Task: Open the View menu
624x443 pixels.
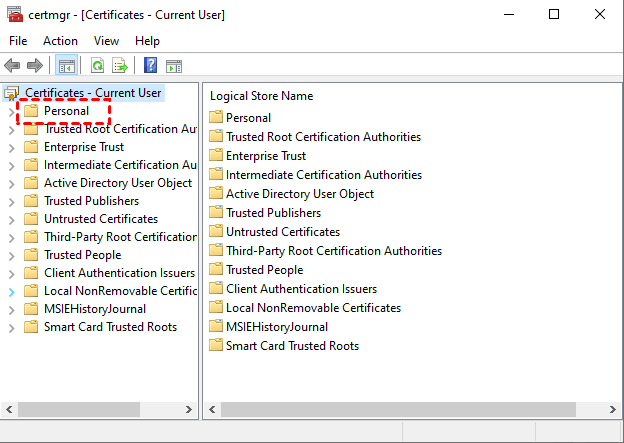Action: coord(106,41)
